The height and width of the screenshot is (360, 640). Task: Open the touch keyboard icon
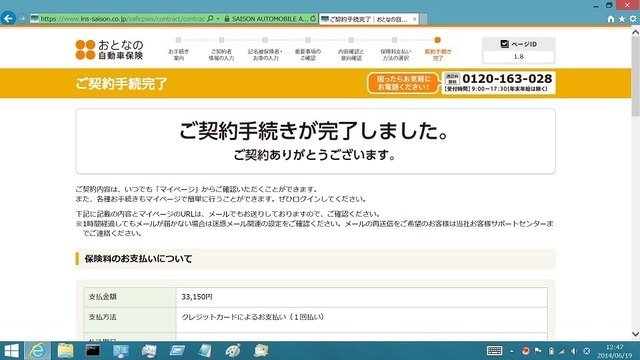(x=494, y=351)
